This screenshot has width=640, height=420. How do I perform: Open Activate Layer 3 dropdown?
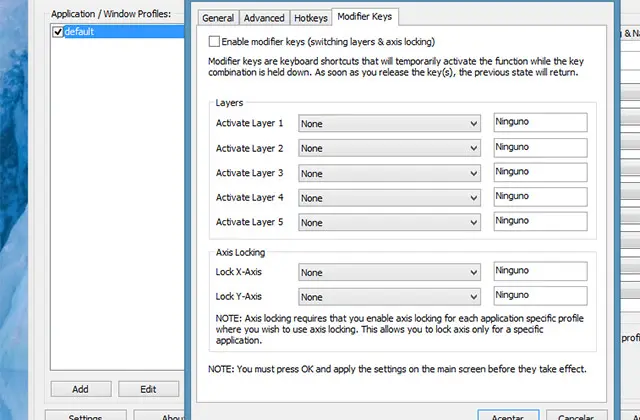click(390, 173)
